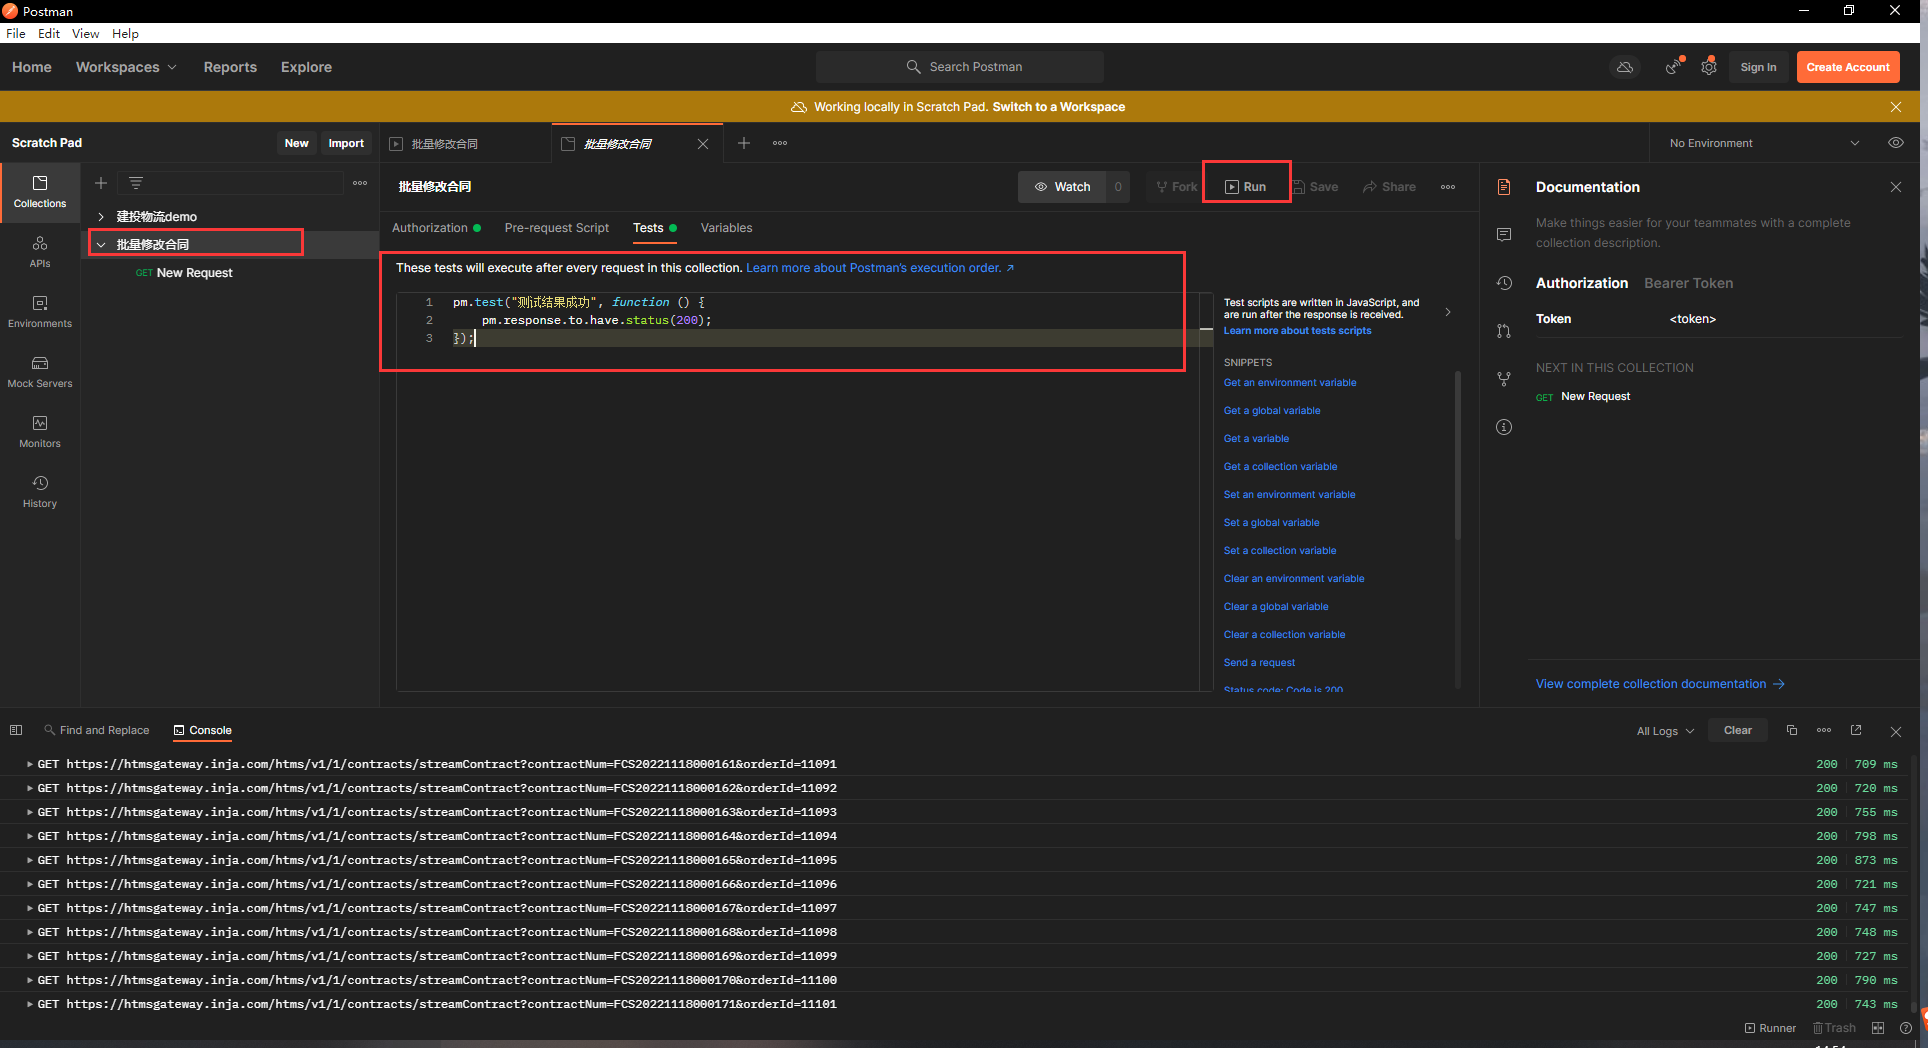Open the Help menu
The height and width of the screenshot is (1048, 1928).
[125, 33]
